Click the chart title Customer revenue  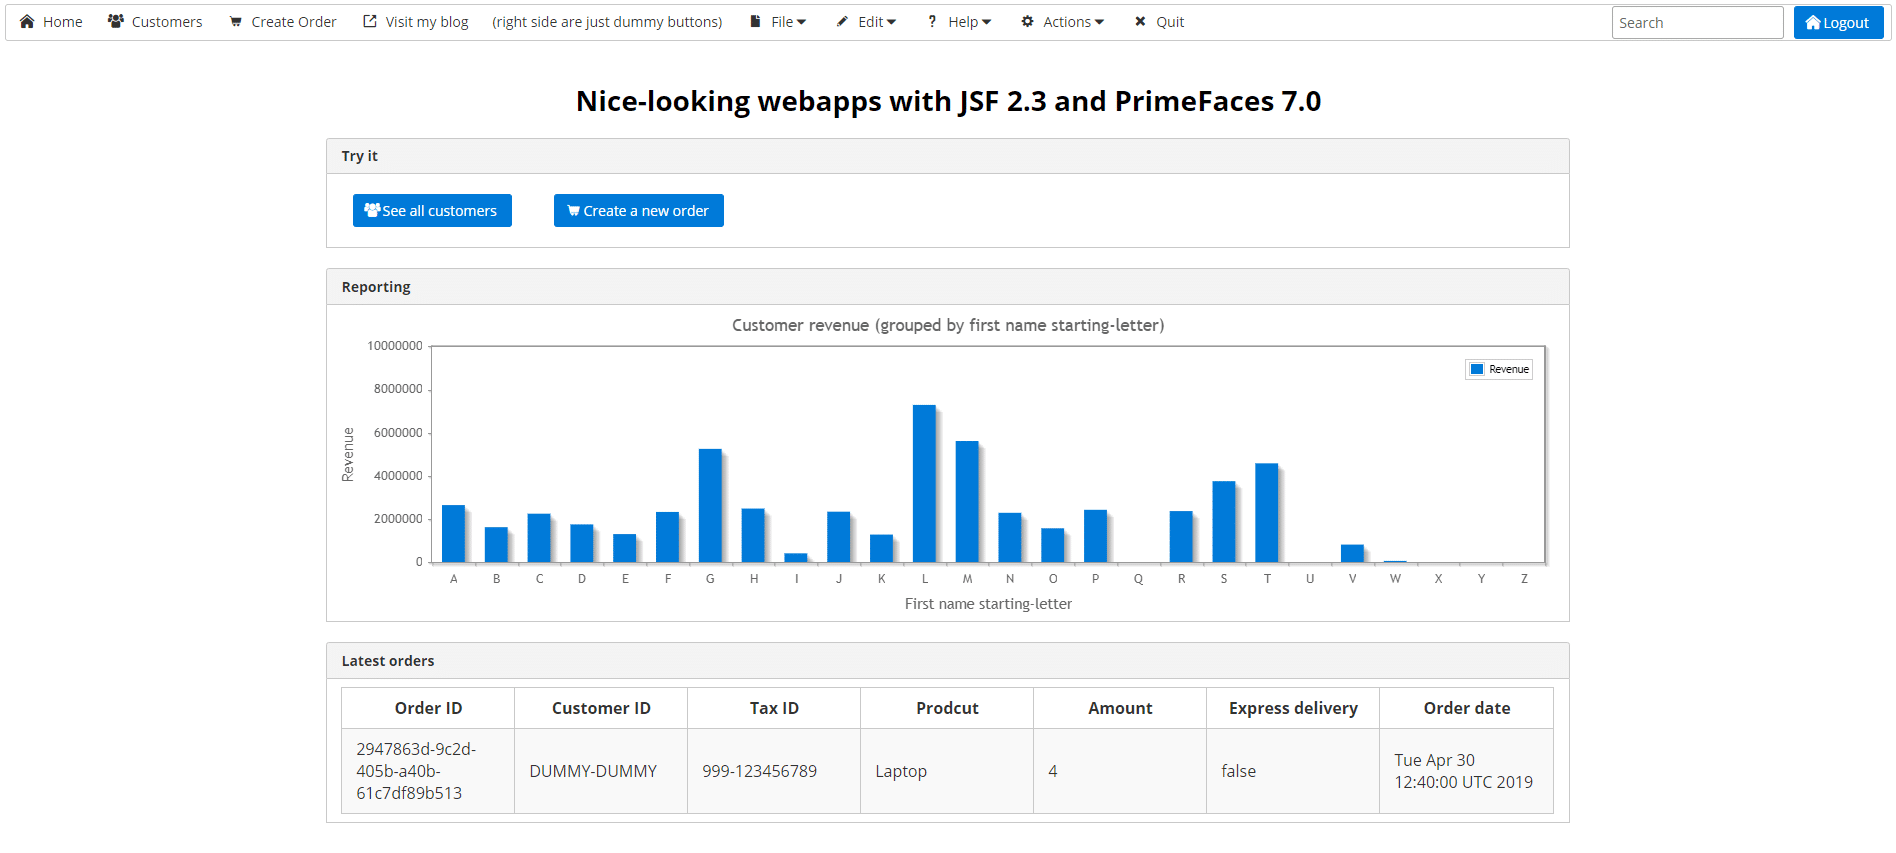click(948, 325)
